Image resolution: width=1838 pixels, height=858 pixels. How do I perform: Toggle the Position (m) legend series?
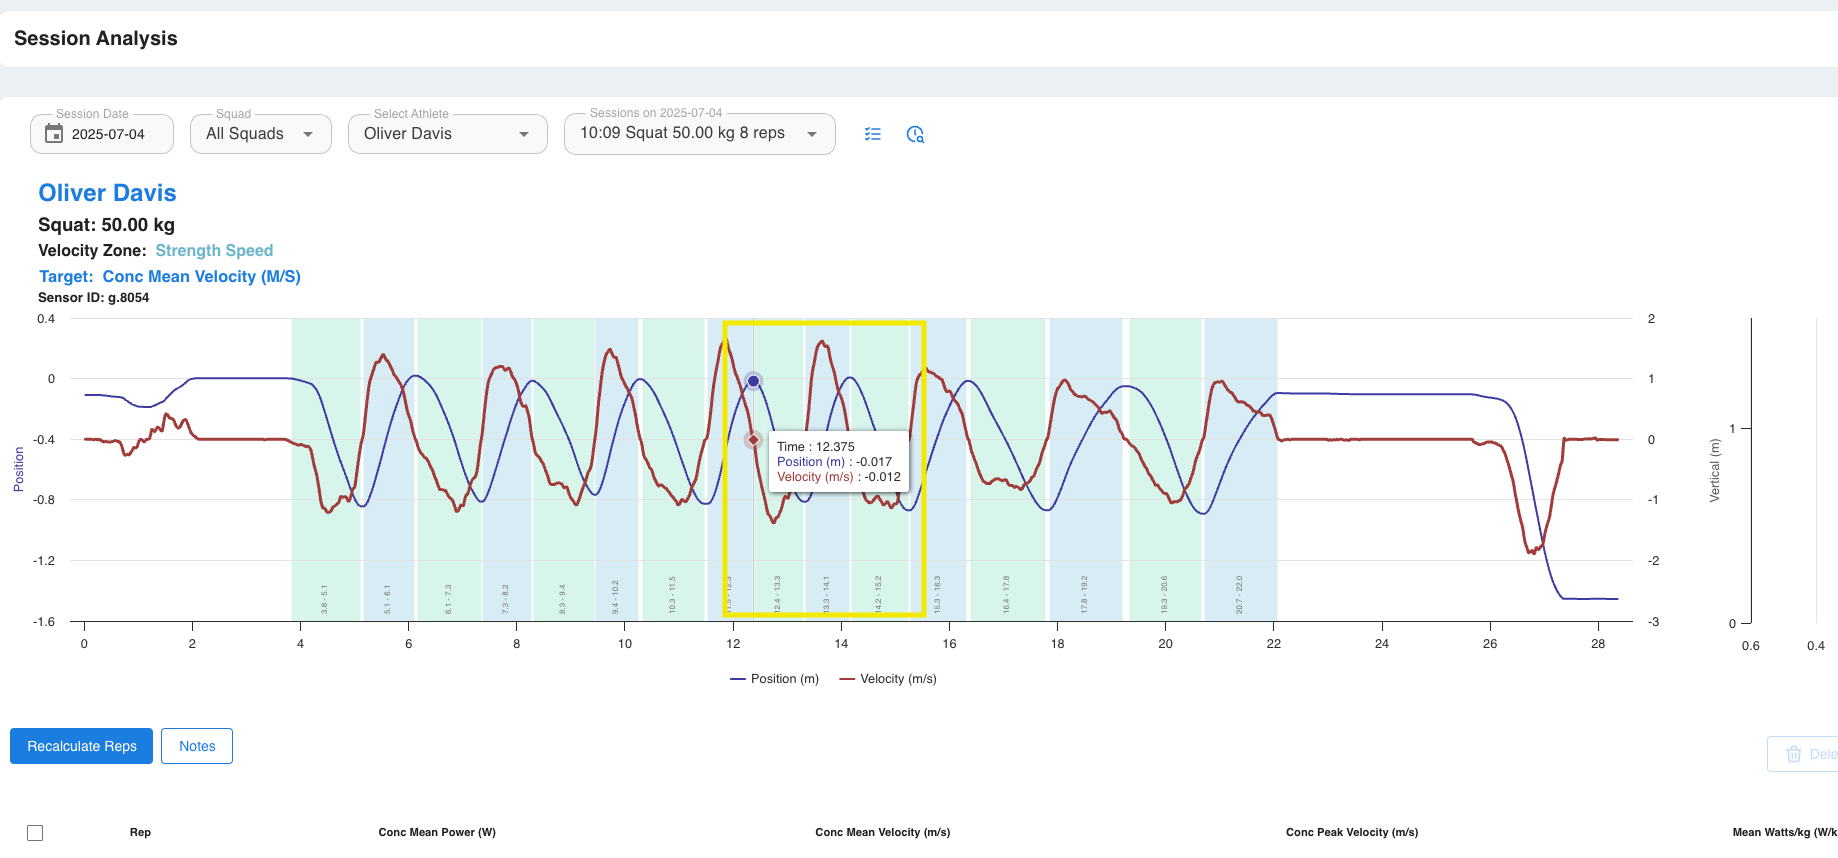(x=774, y=679)
